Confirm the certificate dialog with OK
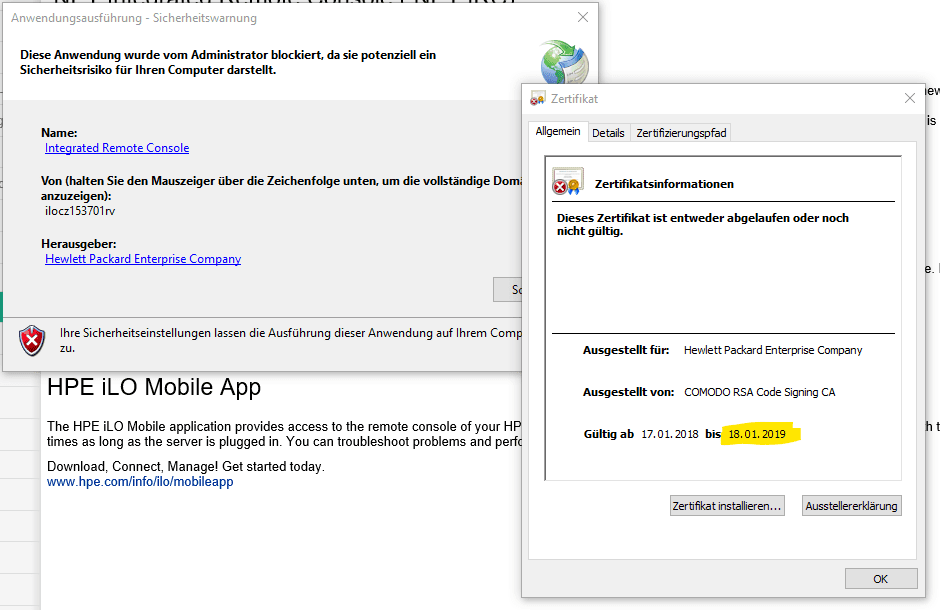The height and width of the screenshot is (610, 940). pos(881,579)
